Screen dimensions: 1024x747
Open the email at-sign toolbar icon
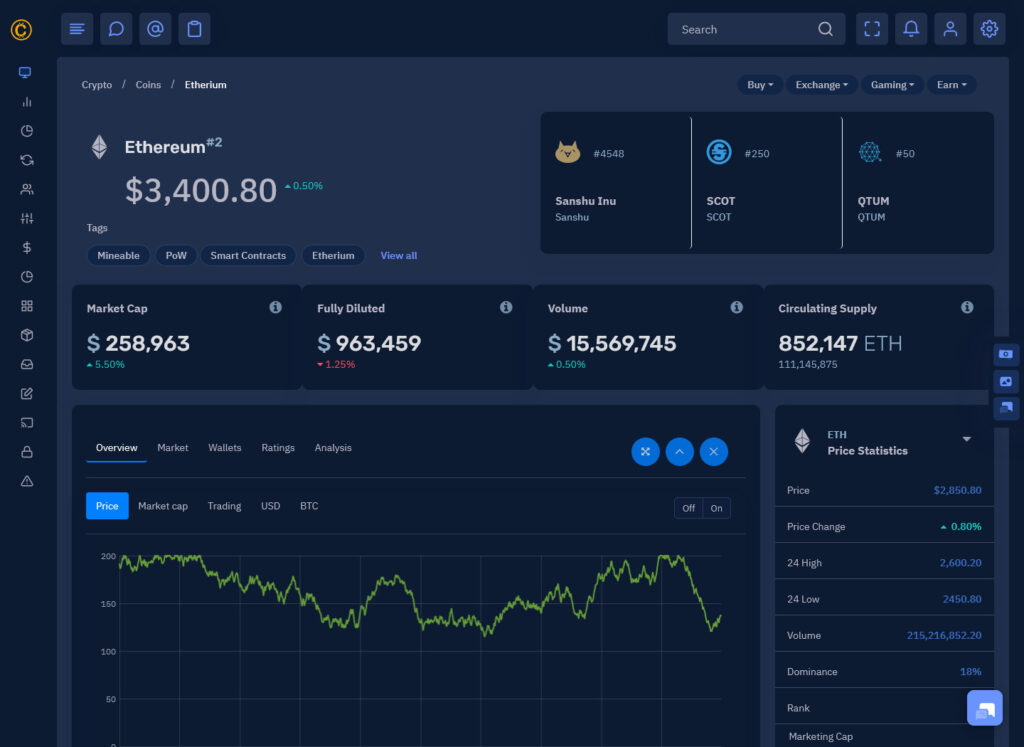[155, 29]
